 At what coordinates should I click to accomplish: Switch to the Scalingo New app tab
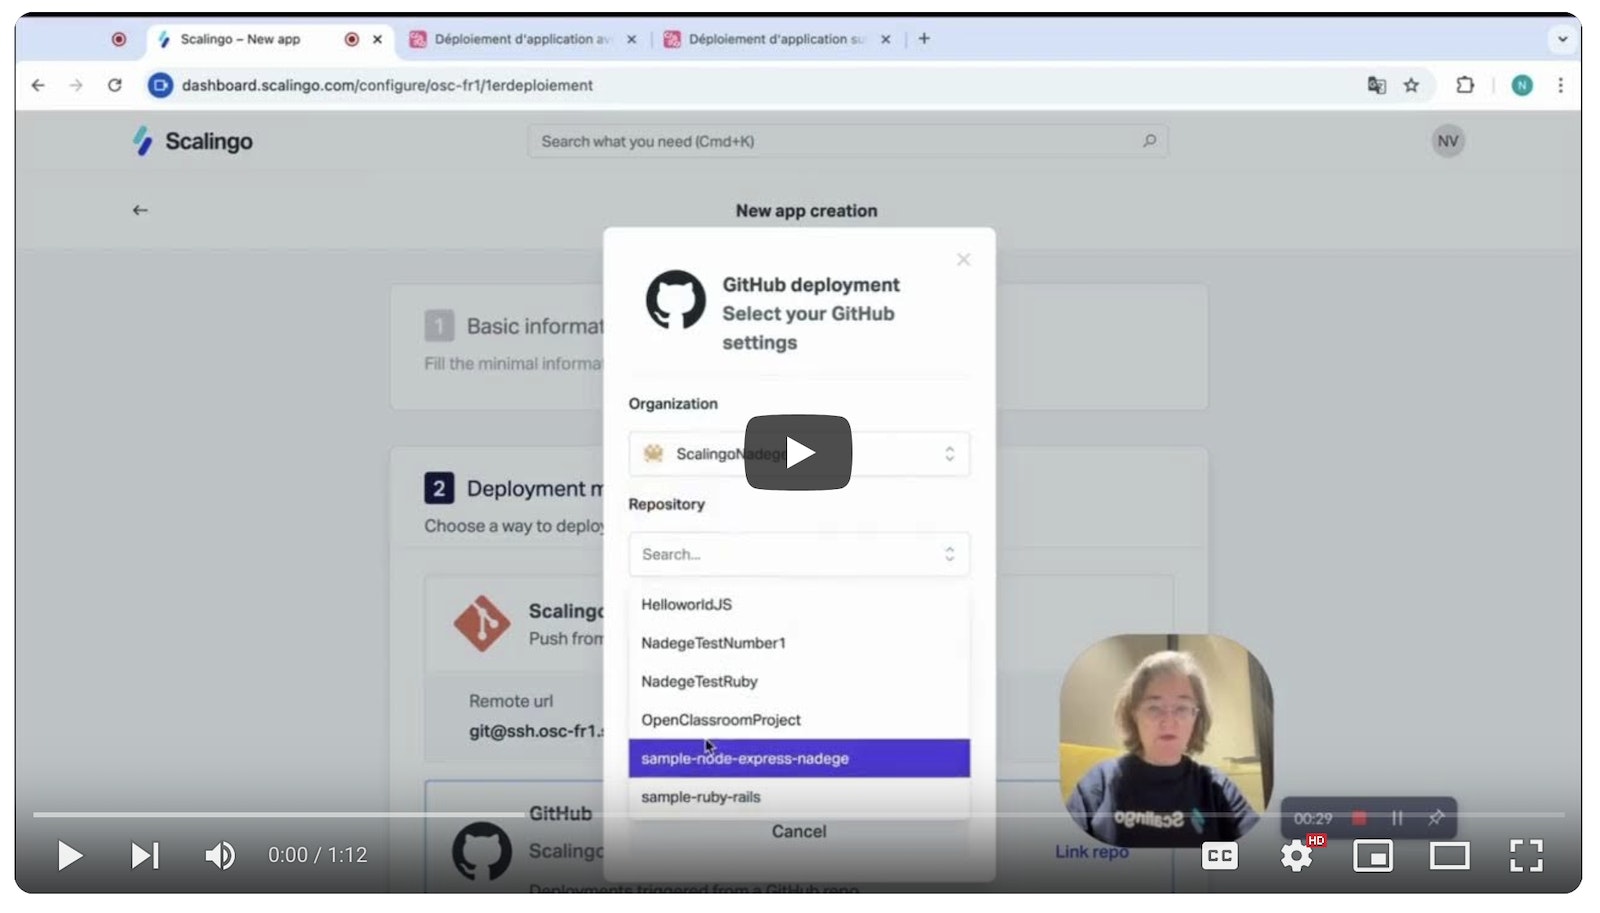pyautogui.click(x=240, y=39)
